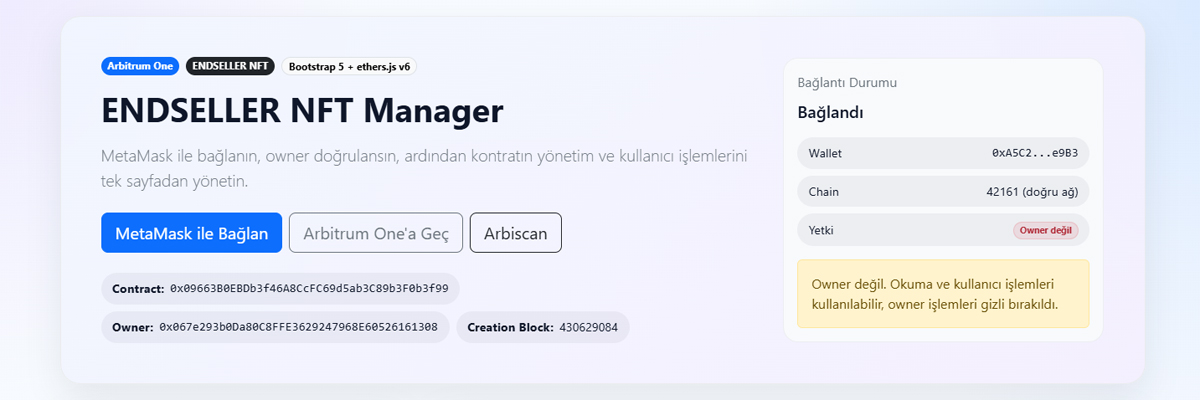Click the Arbitrum One'a Geç button
1200x400 pixels.
point(376,233)
